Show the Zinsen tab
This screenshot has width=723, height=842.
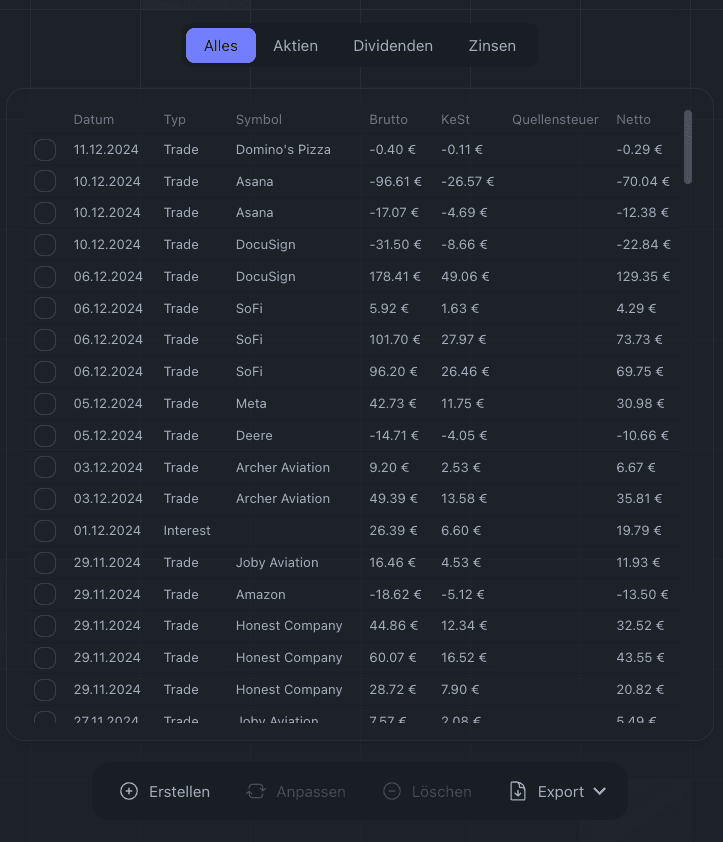coord(492,46)
